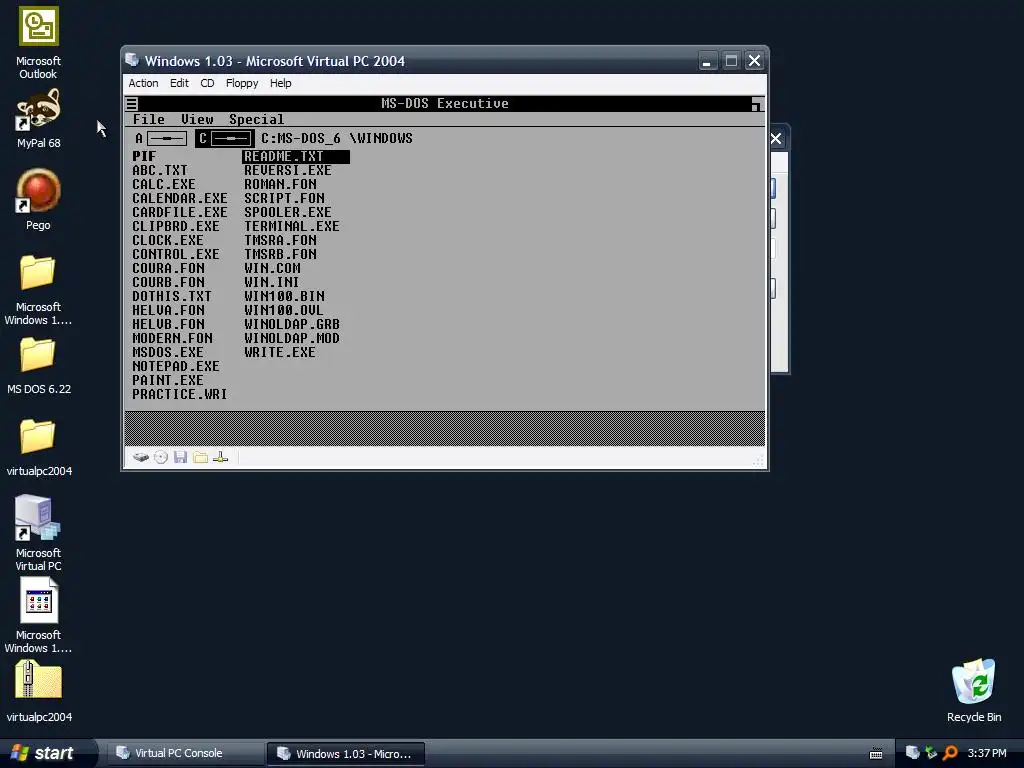This screenshot has width=1024, height=768.
Task: Click floppy disk status icon in Virtual PC
Action: click(181, 457)
